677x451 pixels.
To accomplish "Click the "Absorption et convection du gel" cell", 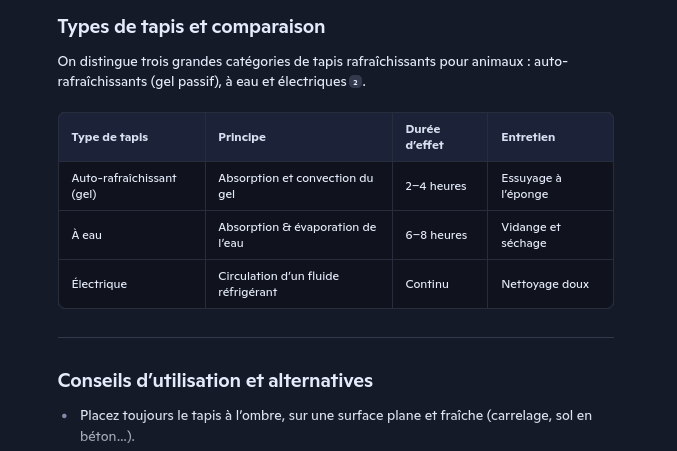I will [x=296, y=186].
